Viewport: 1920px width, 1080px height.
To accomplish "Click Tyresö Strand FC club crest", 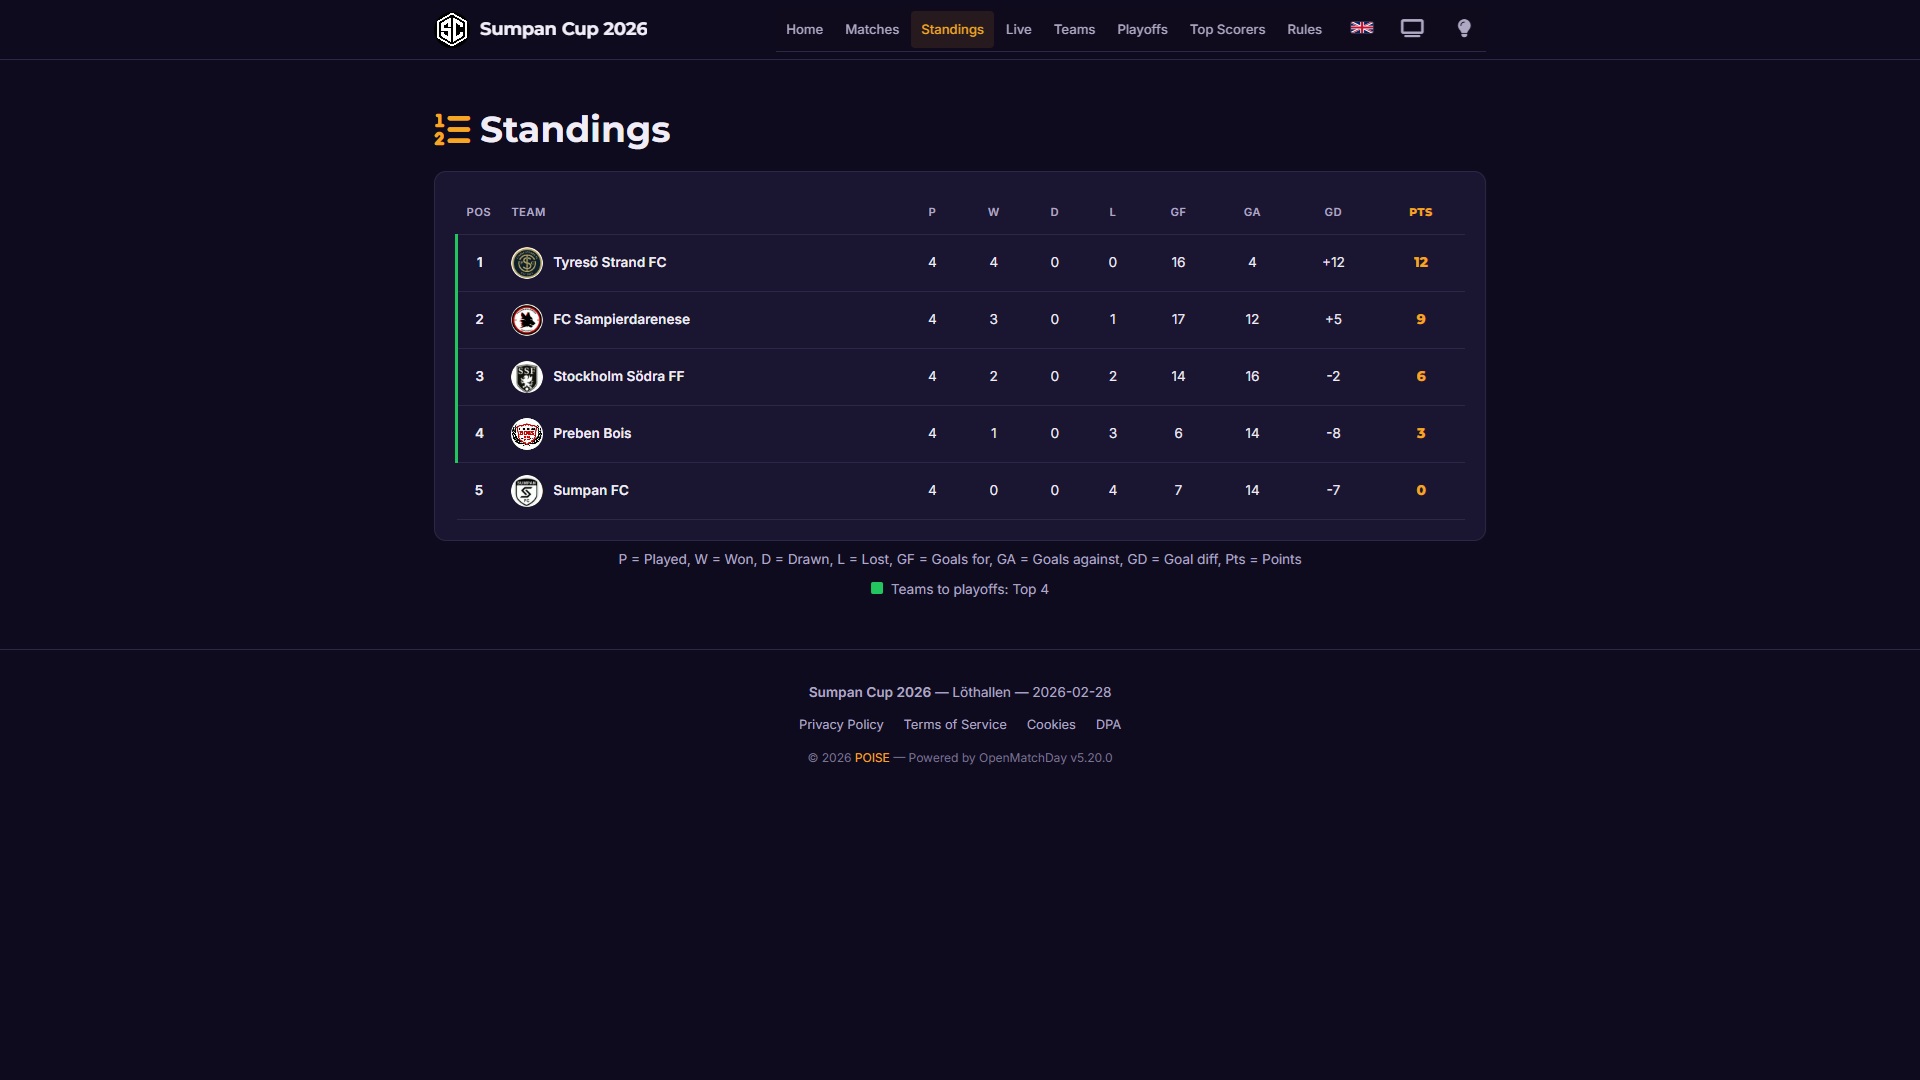I will coord(527,262).
